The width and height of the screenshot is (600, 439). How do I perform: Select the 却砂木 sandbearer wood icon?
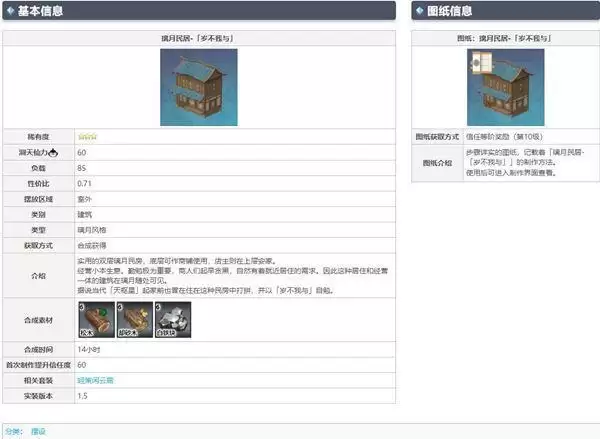point(132,321)
